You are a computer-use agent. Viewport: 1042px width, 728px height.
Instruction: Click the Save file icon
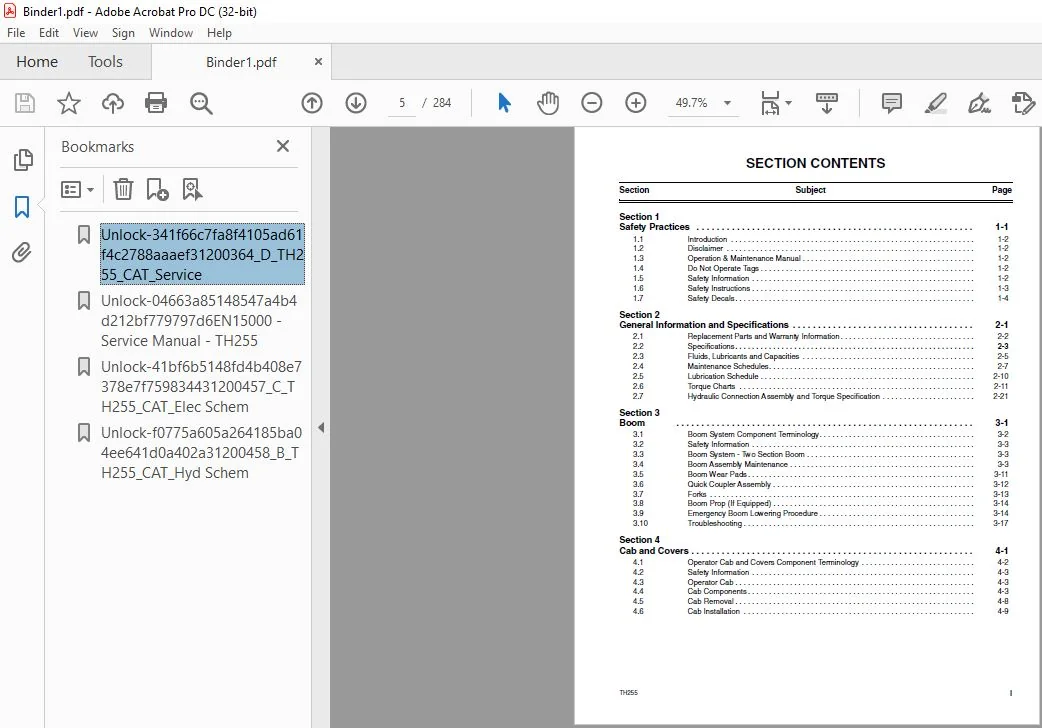point(25,103)
